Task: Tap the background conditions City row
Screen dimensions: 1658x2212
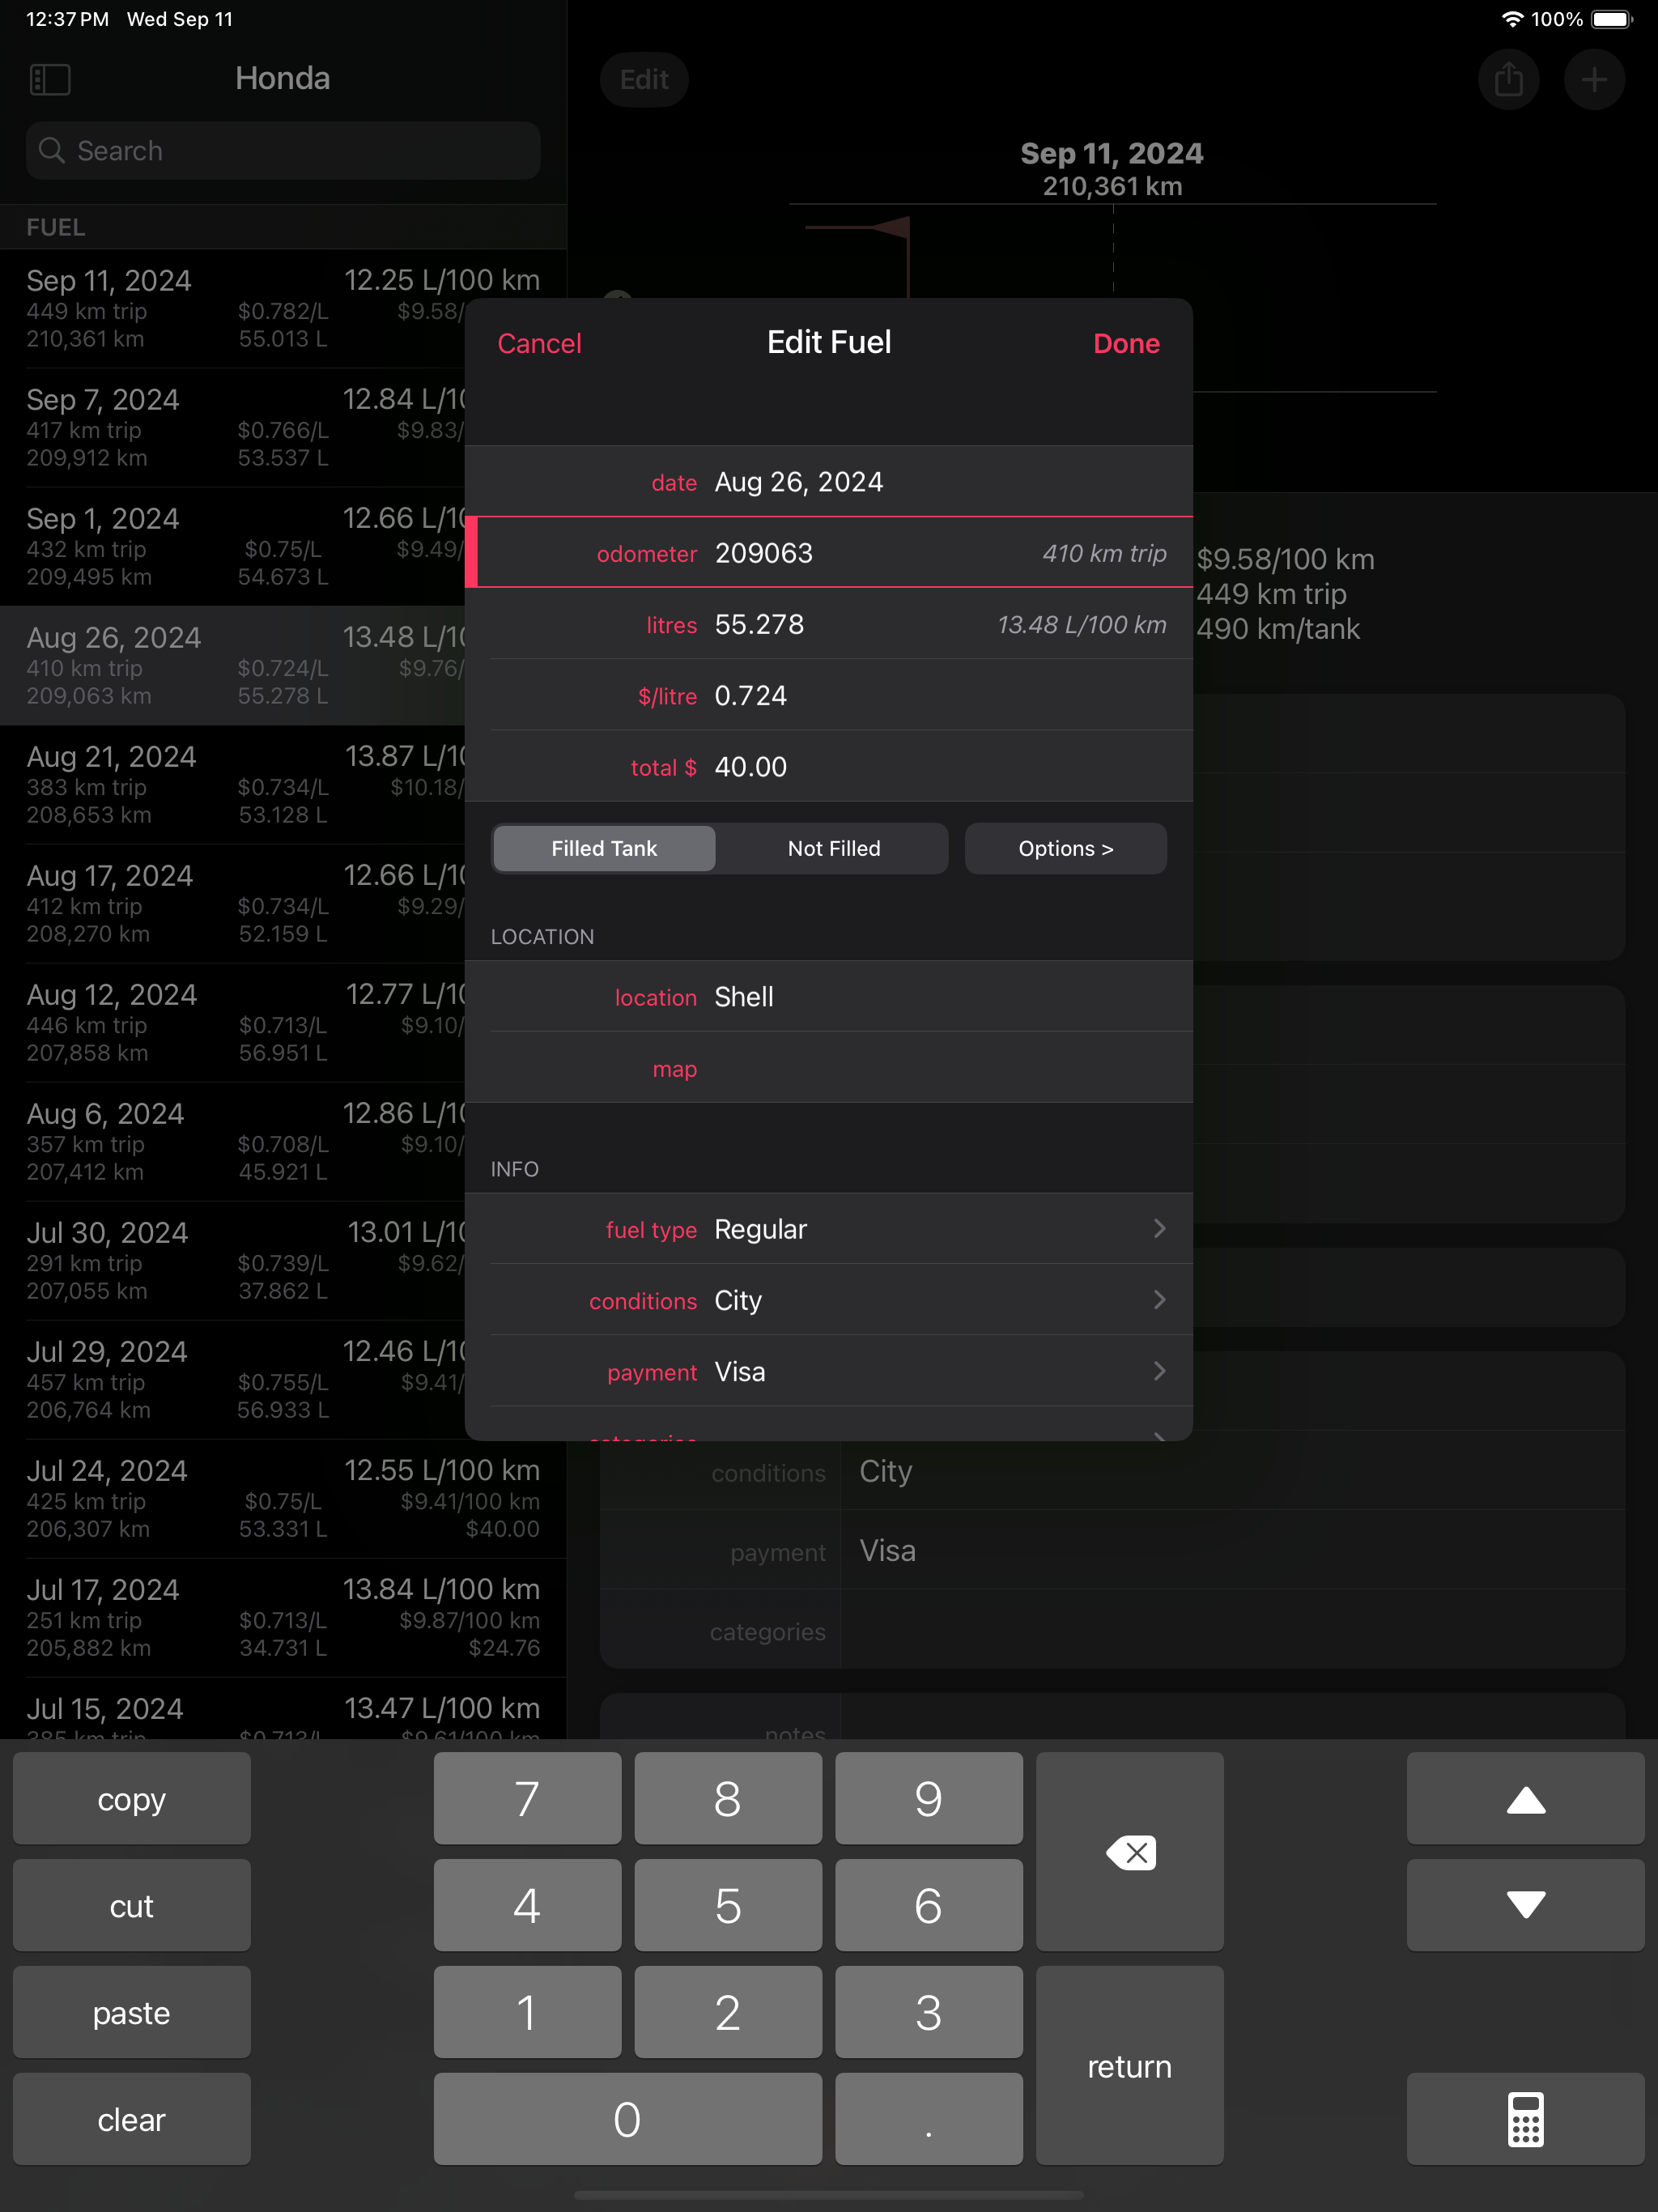Action: tap(1112, 1471)
